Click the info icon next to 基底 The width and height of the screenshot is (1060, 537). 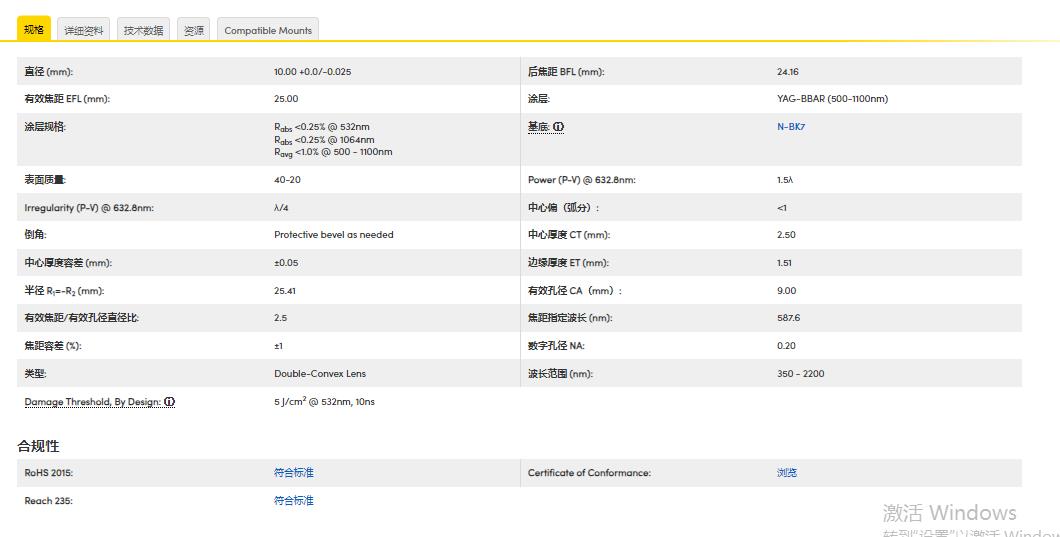pos(558,126)
